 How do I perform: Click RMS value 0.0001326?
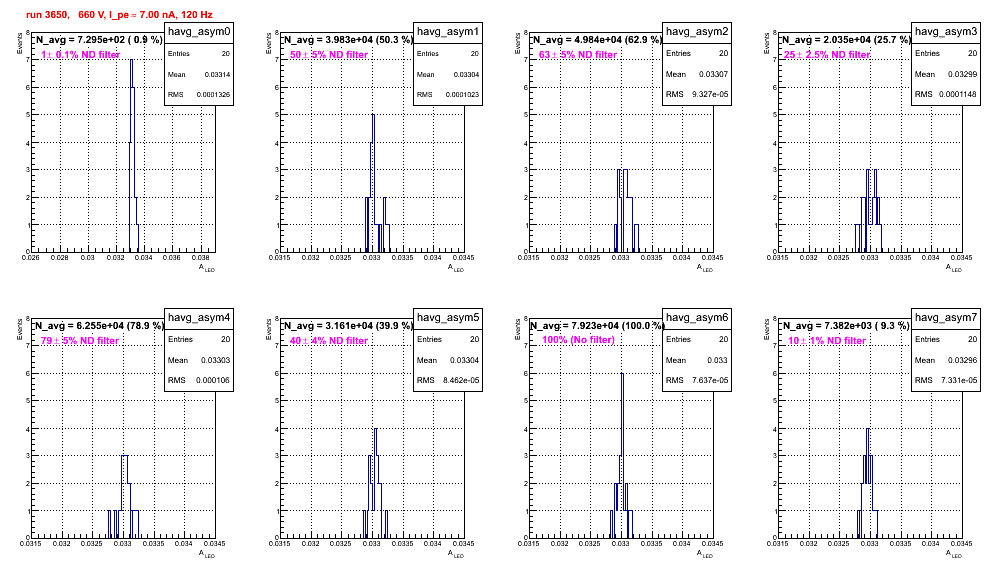click(213, 95)
